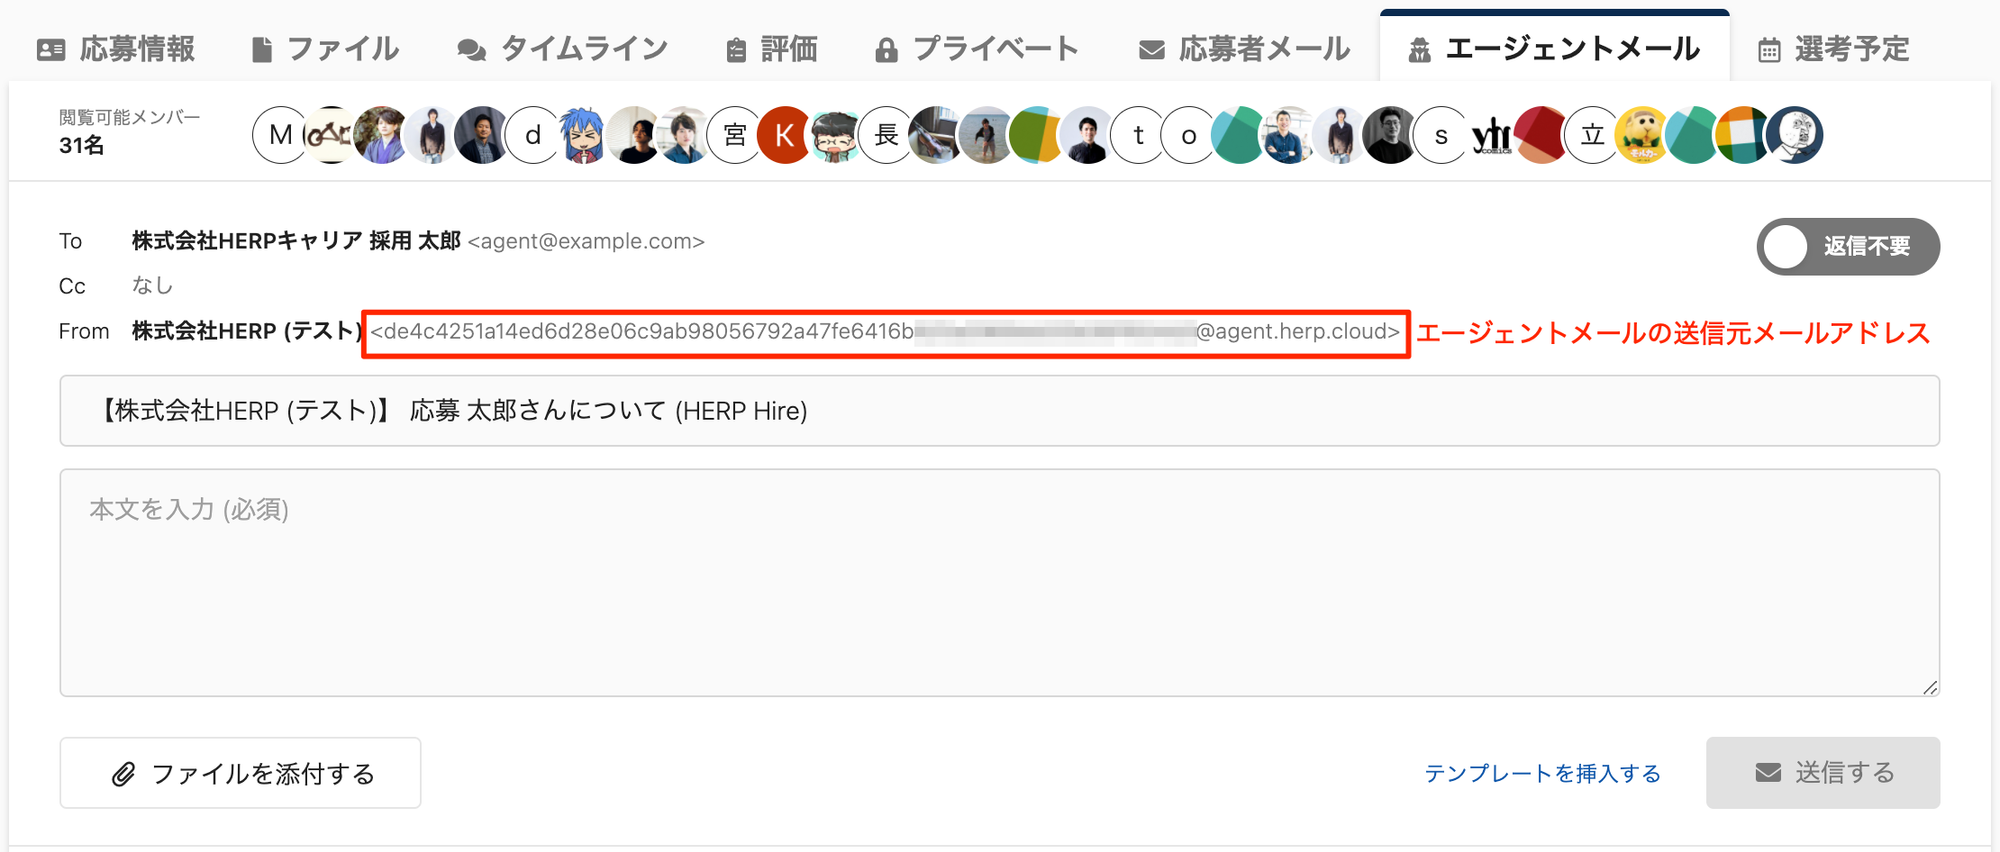
Task: Click the ファイルを添付する button
Action: click(x=240, y=773)
